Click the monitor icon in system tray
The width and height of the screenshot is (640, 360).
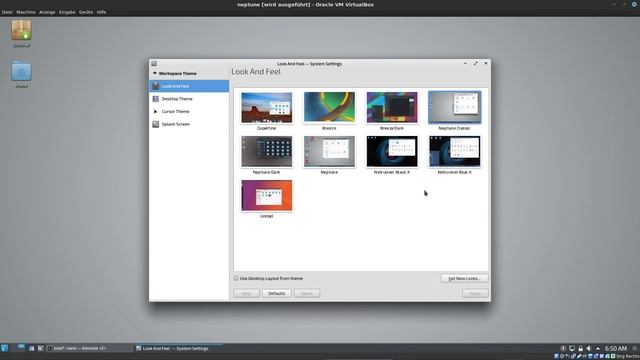coord(572,348)
